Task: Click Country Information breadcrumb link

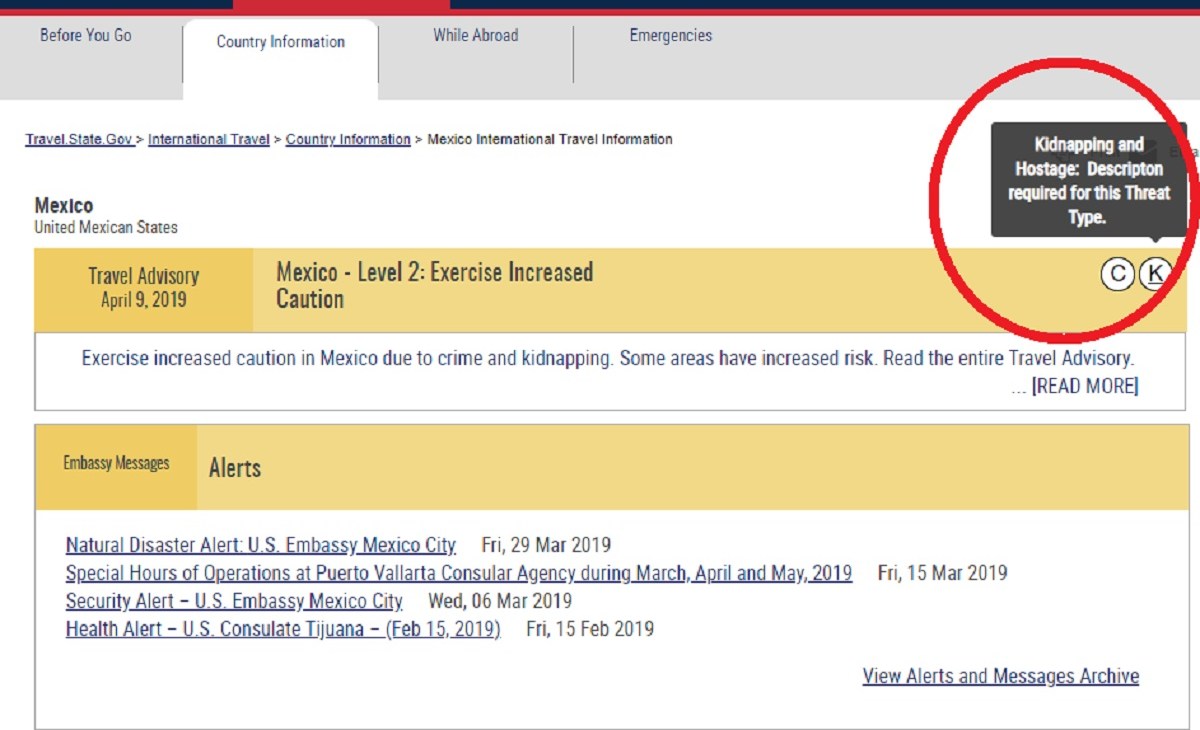Action: click(348, 140)
